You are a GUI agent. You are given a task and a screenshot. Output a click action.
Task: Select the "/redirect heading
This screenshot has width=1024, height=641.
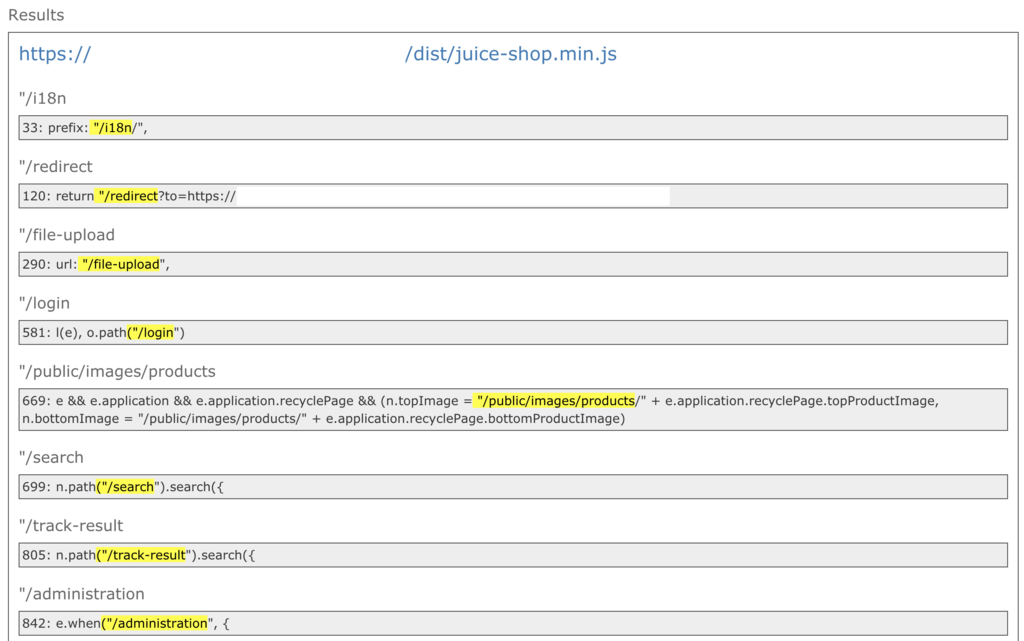click(56, 166)
